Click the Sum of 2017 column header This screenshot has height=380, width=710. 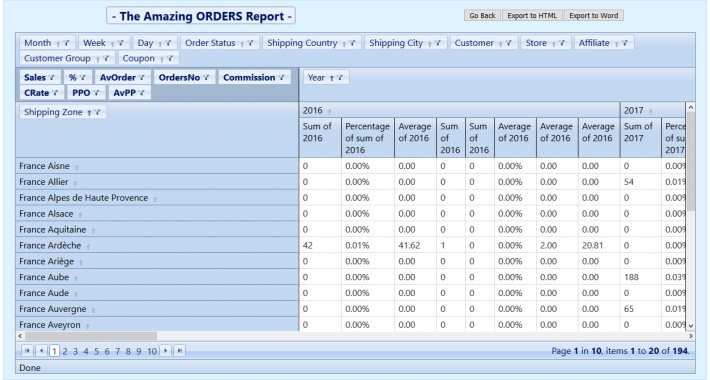[641, 138]
